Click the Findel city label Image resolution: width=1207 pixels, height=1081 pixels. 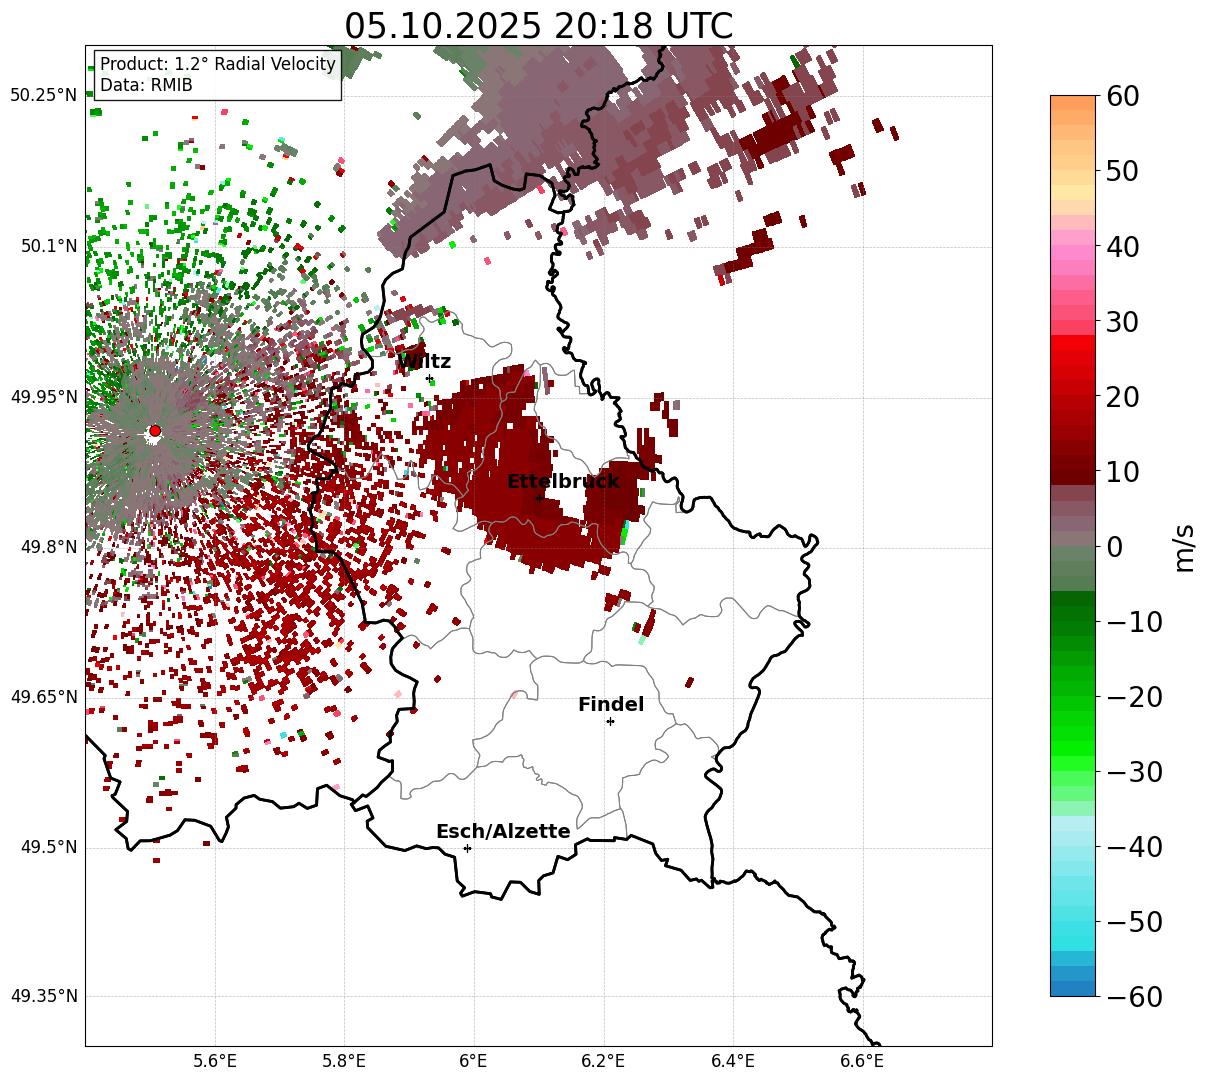click(611, 704)
